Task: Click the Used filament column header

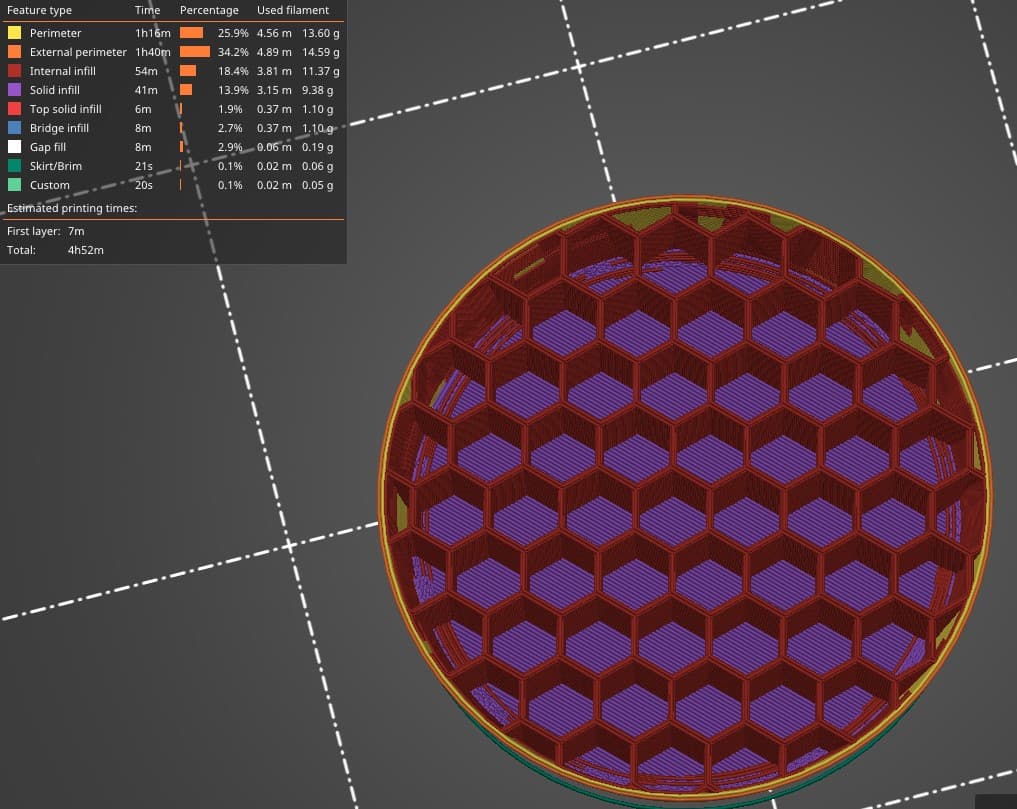Action: pyautogui.click(x=293, y=10)
